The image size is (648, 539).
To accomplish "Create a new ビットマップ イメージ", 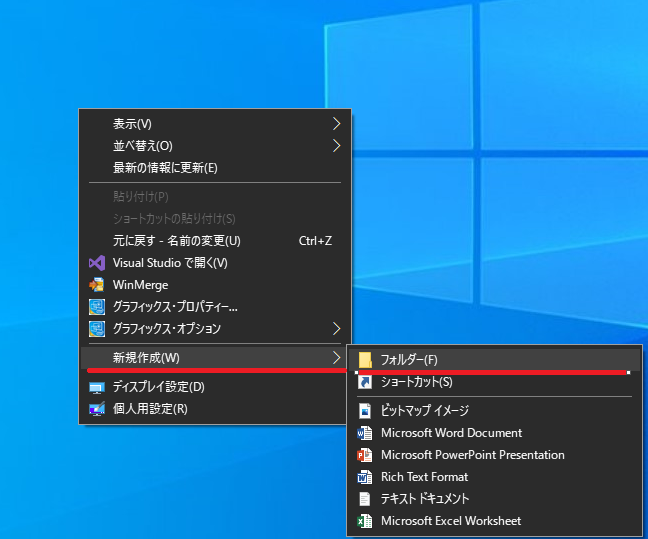I will coord(494,411).
